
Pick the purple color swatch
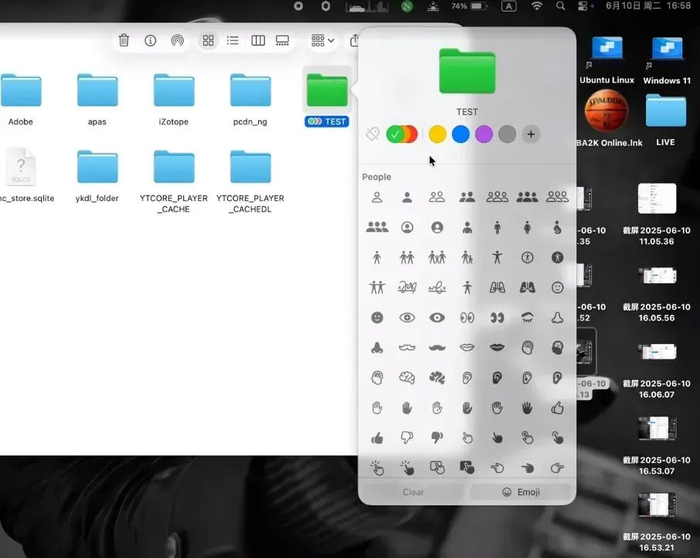pyautogui.click(x=483, y=134)
